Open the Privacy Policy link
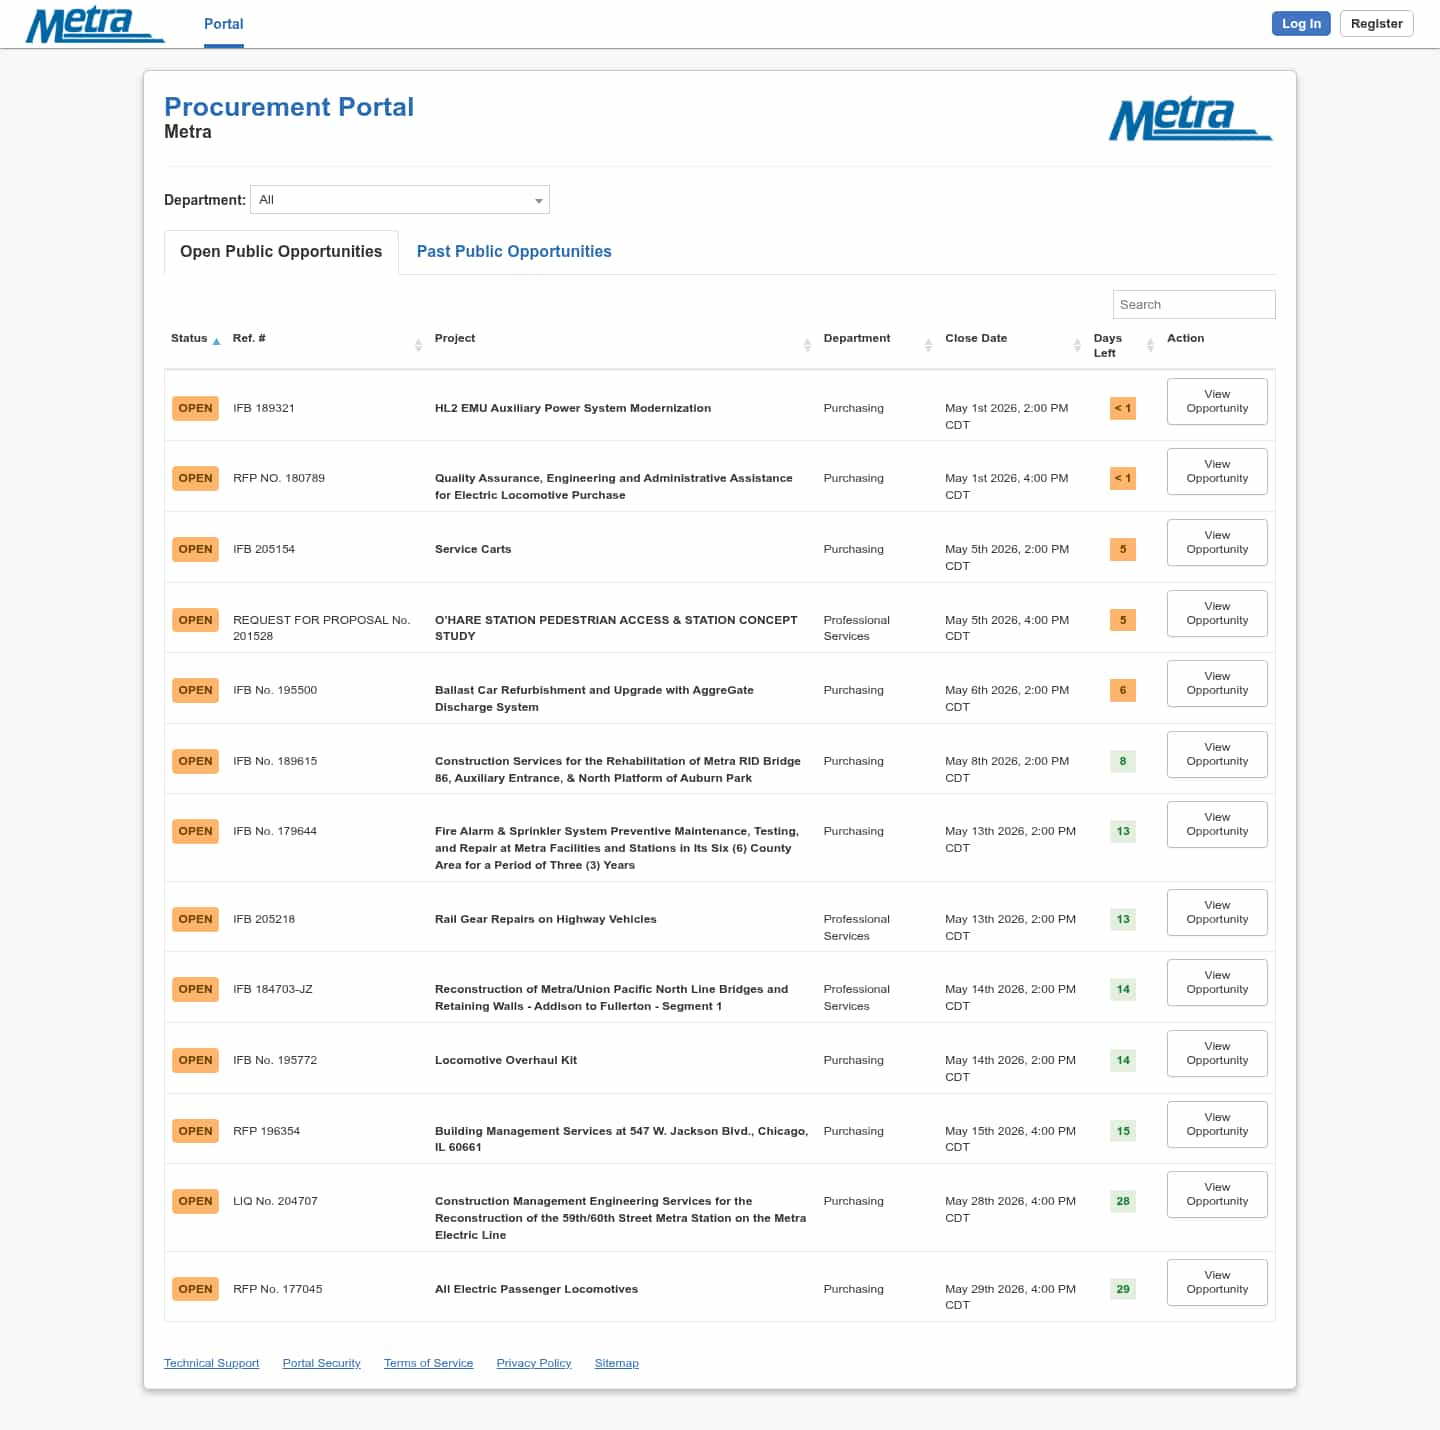 pyautogui.click(x=534, y=1364)
